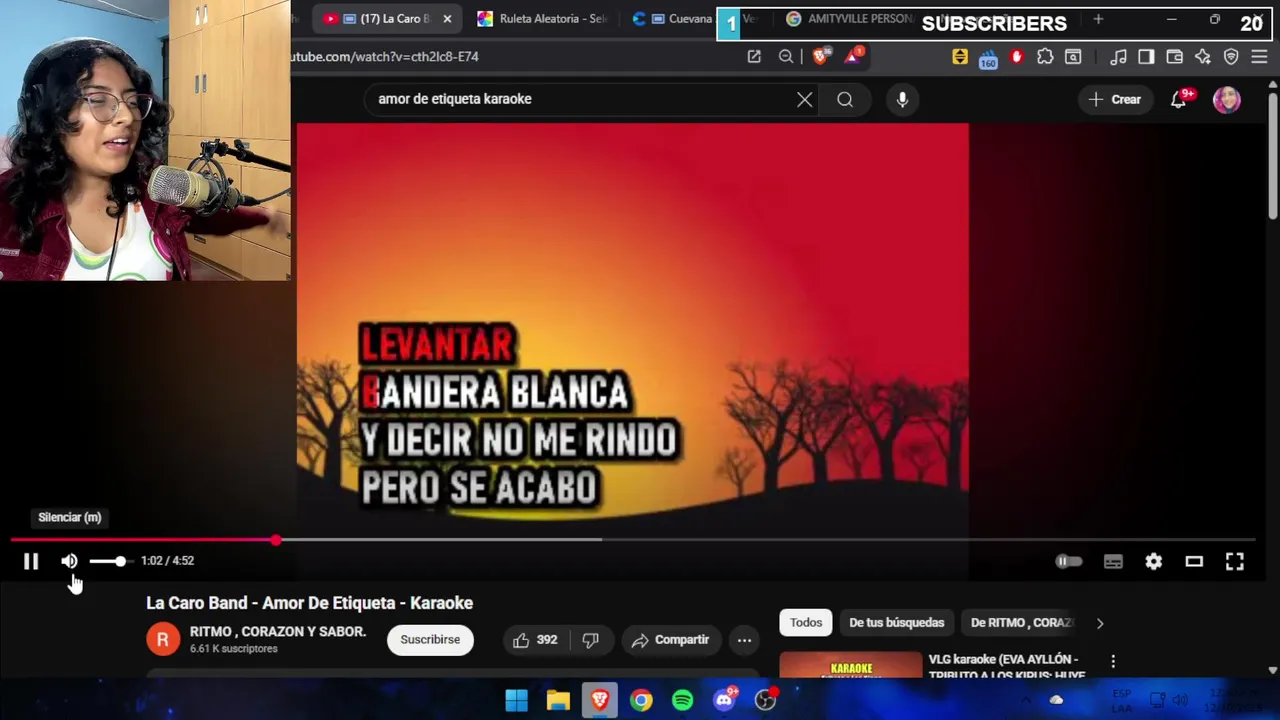Open the more actions ellipsis menu

(x=744, y=640)
